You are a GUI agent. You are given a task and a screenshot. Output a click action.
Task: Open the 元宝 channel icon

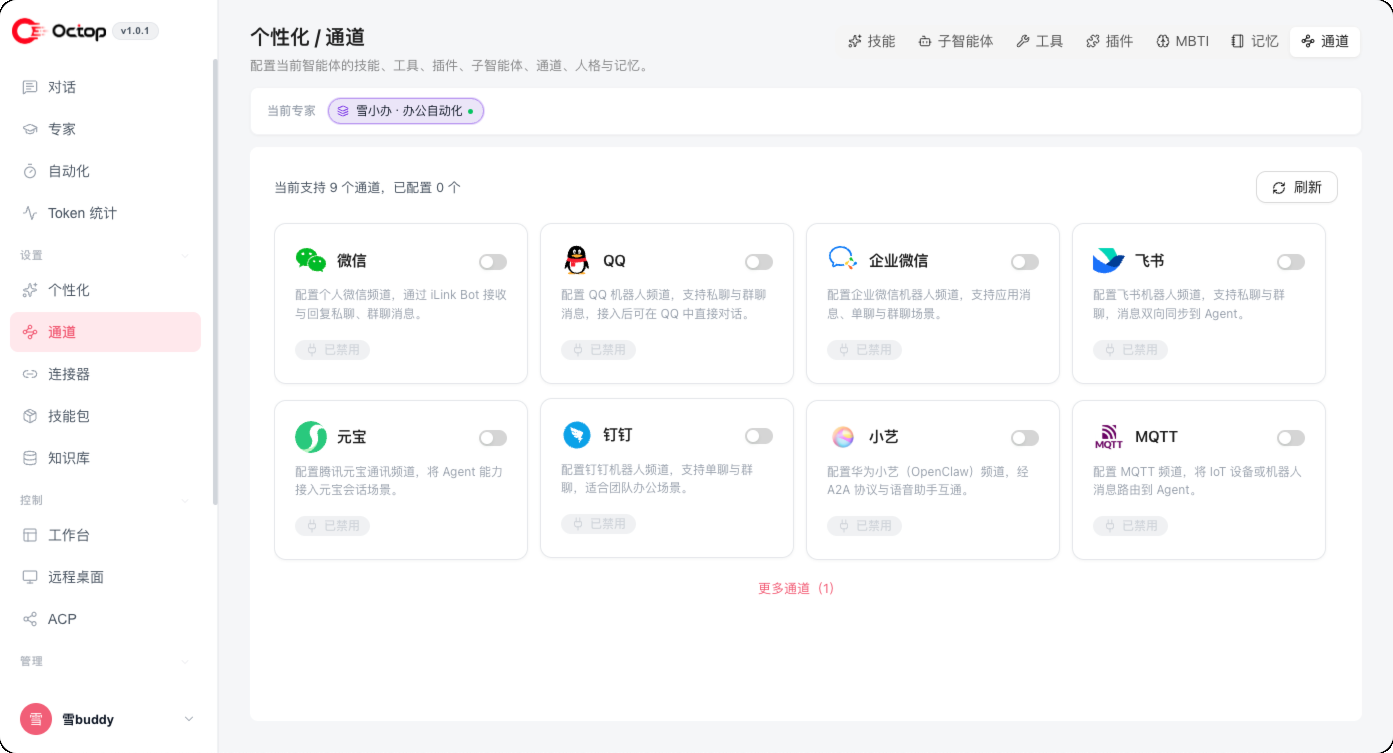coord(311,437)
